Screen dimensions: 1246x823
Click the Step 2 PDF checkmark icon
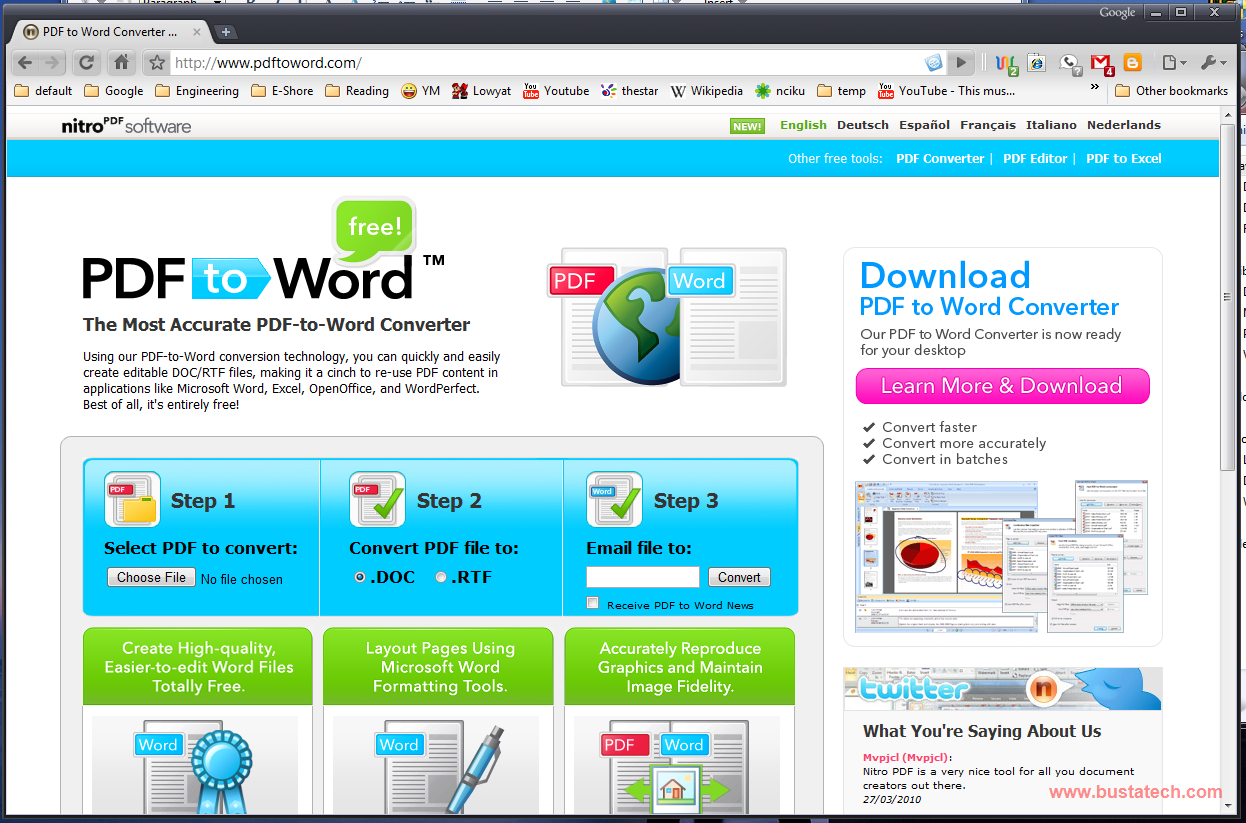coord(377,499)
